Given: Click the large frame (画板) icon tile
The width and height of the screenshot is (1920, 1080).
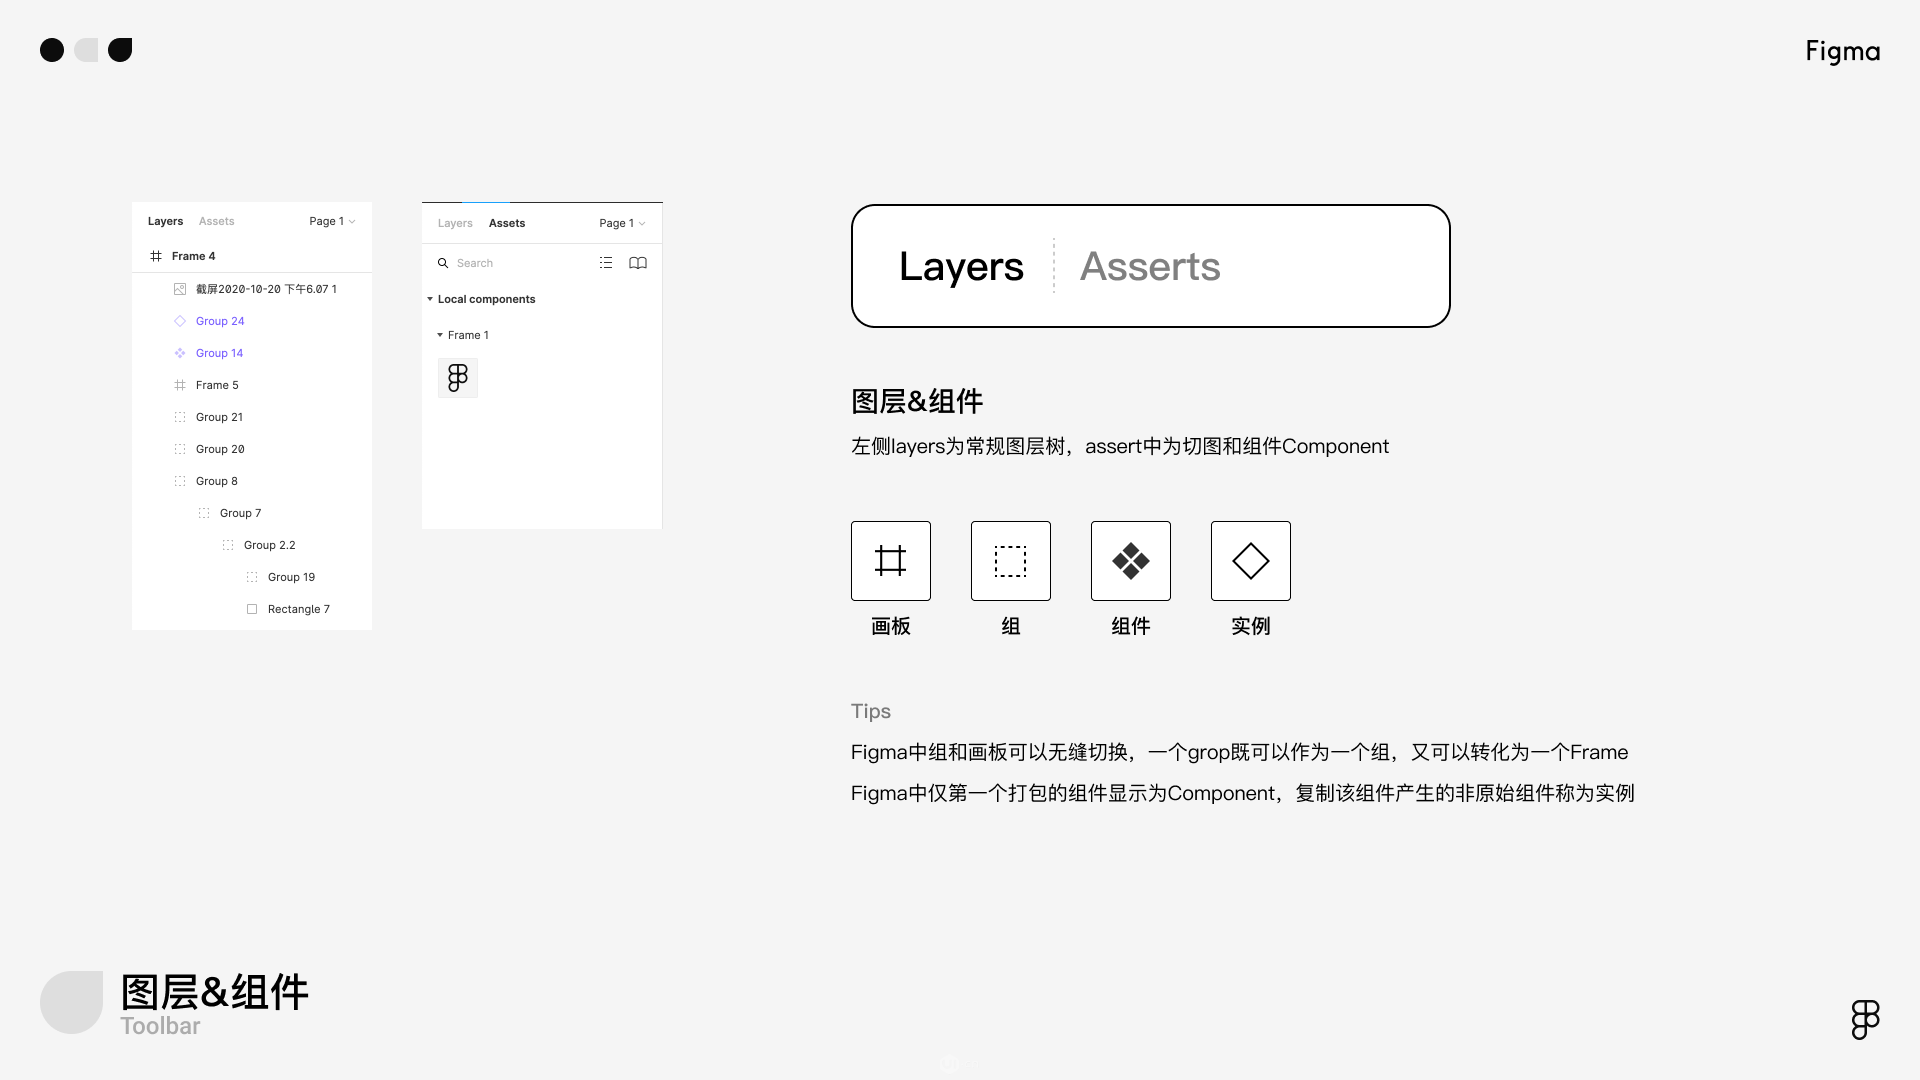Looking at the screenshot, I should pos(890,561).
